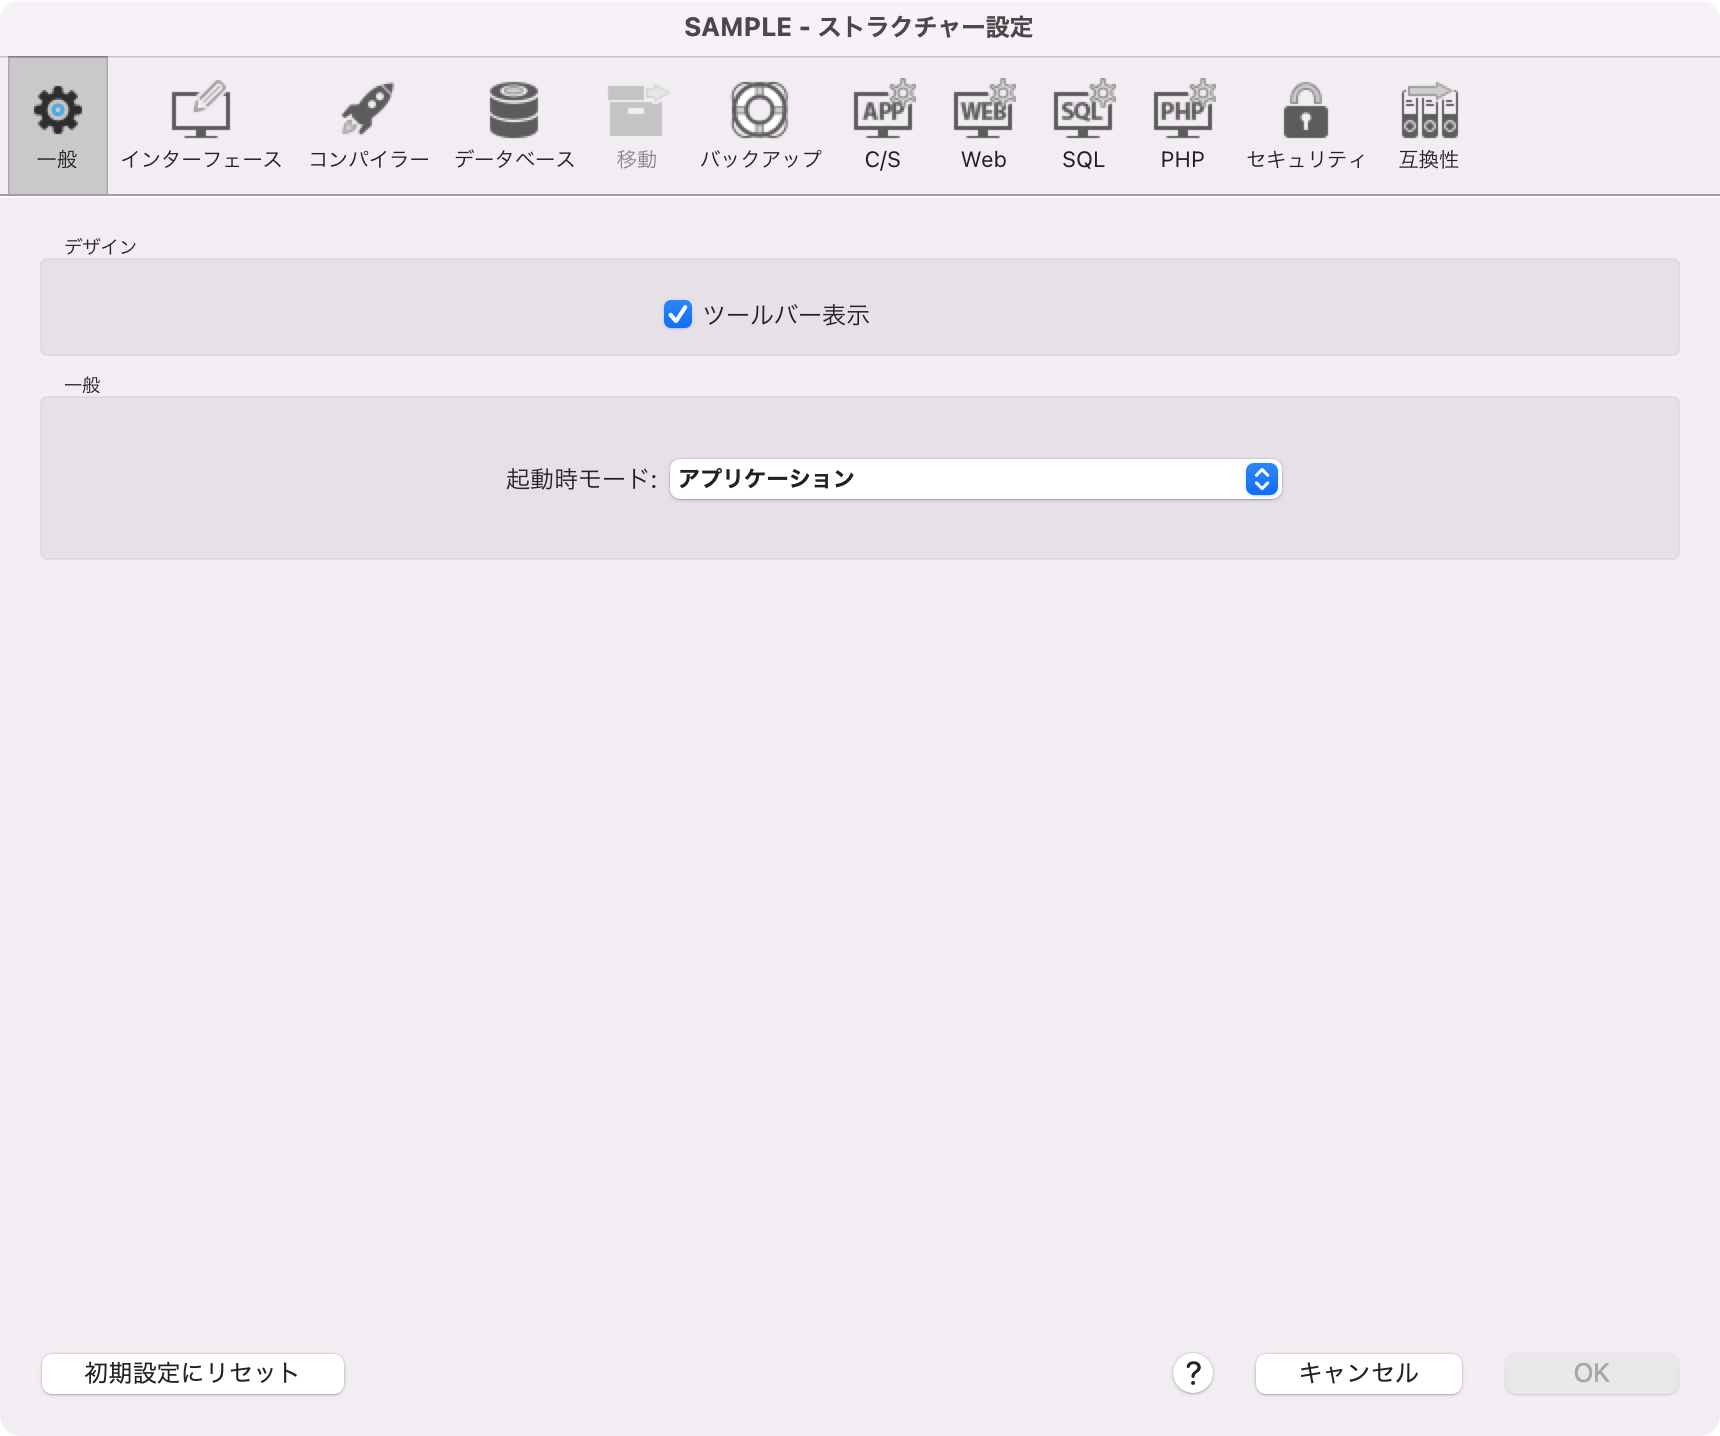Click the キャンセル button
The image size is (1720, 1436).
point(1357,1373)
